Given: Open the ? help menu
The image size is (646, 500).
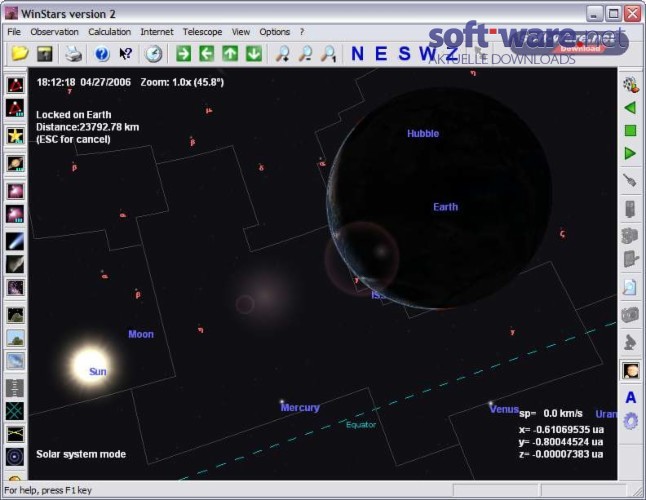Looking at the screenshot, I should point(302,32).
